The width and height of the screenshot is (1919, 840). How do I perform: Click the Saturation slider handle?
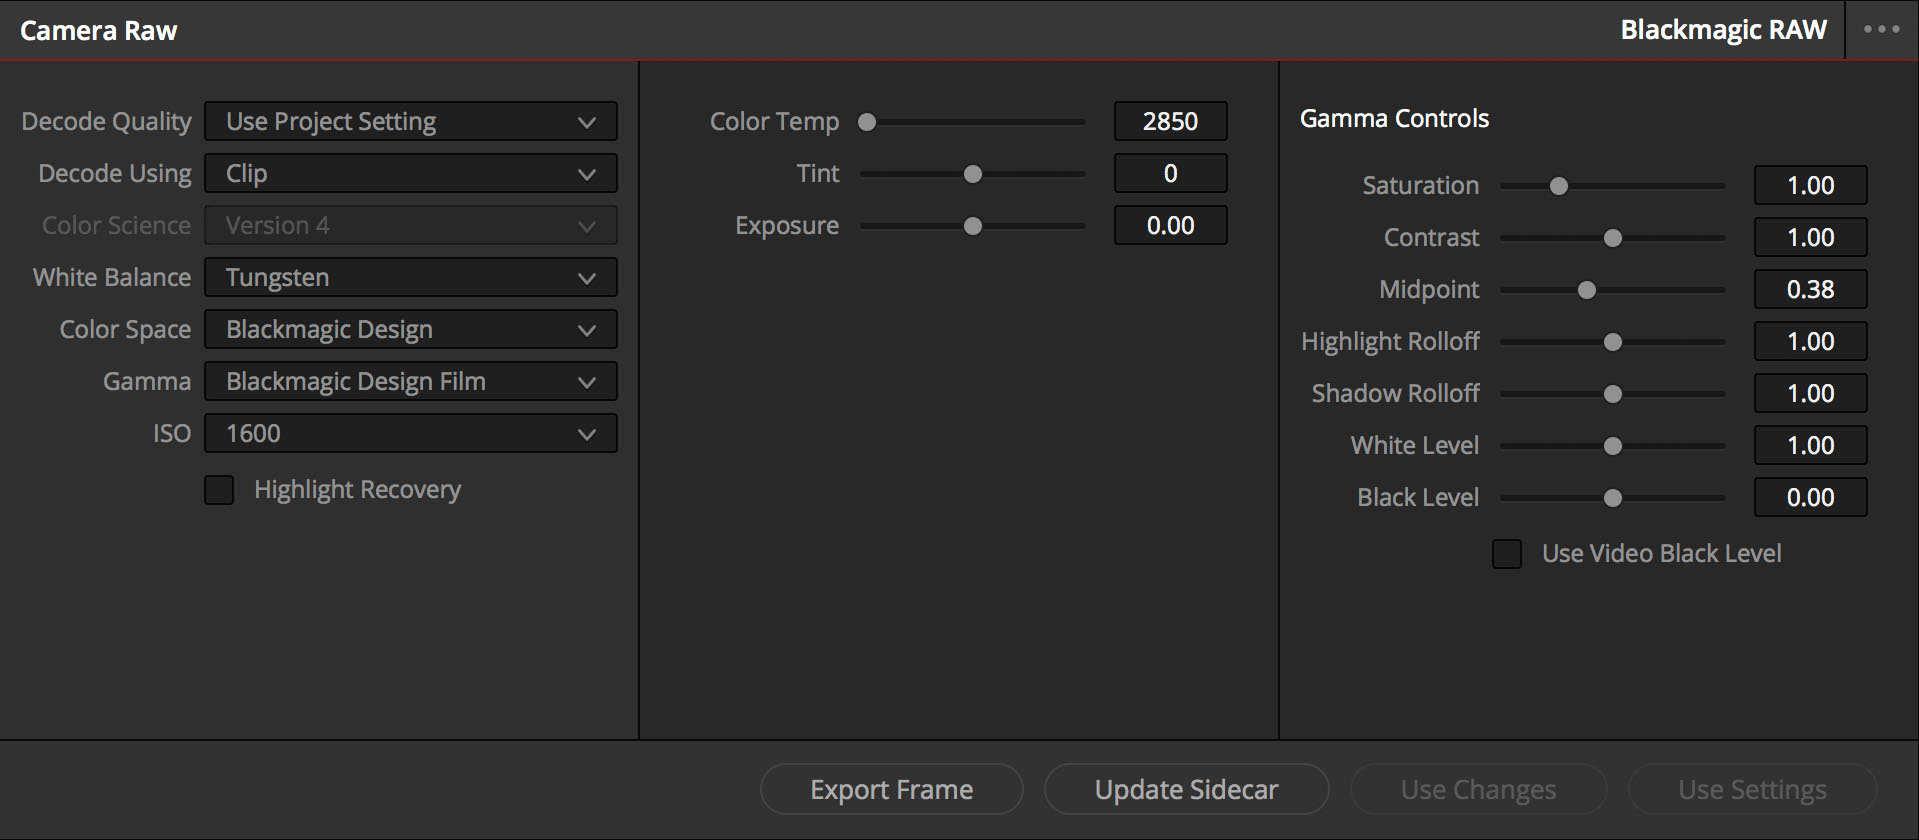coord(1559,186)
